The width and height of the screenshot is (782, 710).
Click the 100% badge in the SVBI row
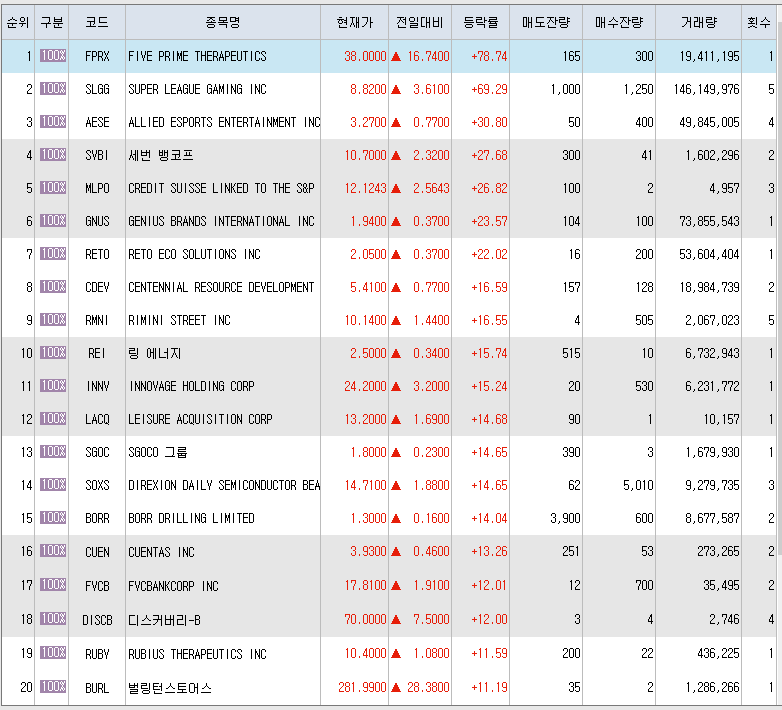pyautogui.click(x=53, y=155)
